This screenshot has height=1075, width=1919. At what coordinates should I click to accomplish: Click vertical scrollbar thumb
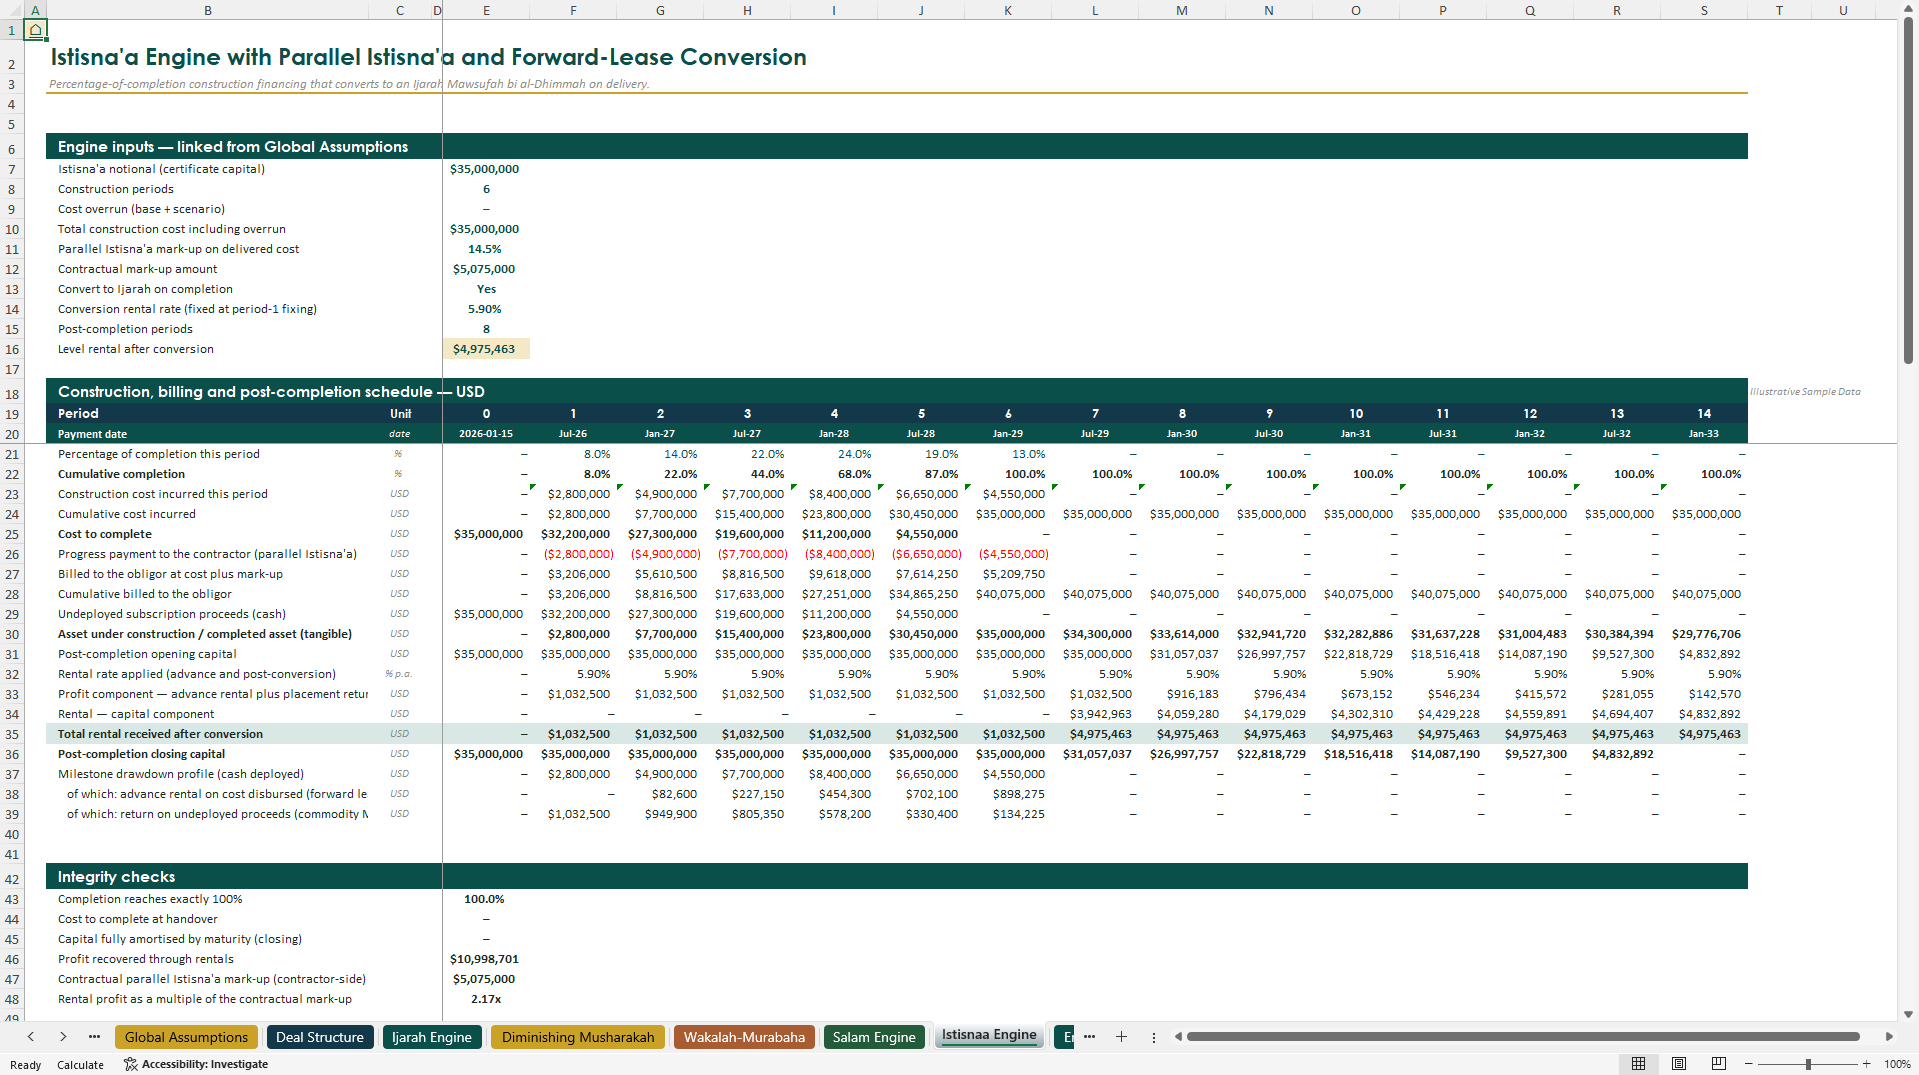(x=1909, y=190)
